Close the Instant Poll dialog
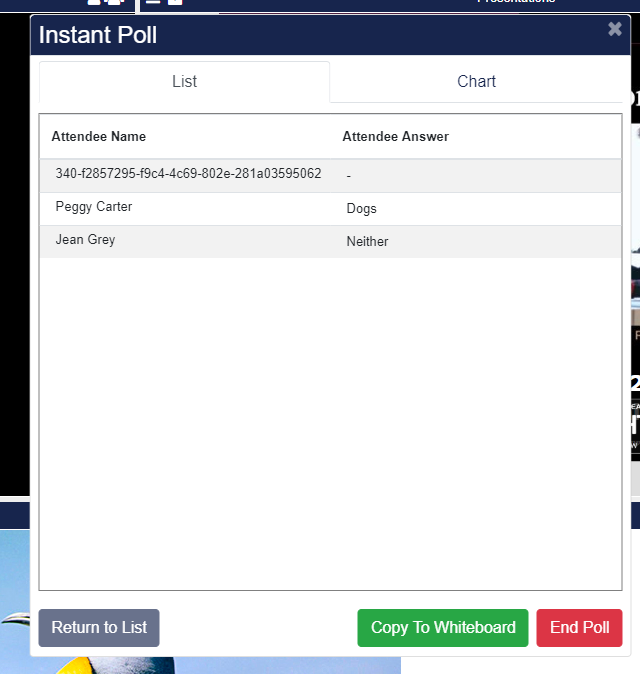This screenshot has height=674, width=640. pos(614,29)
